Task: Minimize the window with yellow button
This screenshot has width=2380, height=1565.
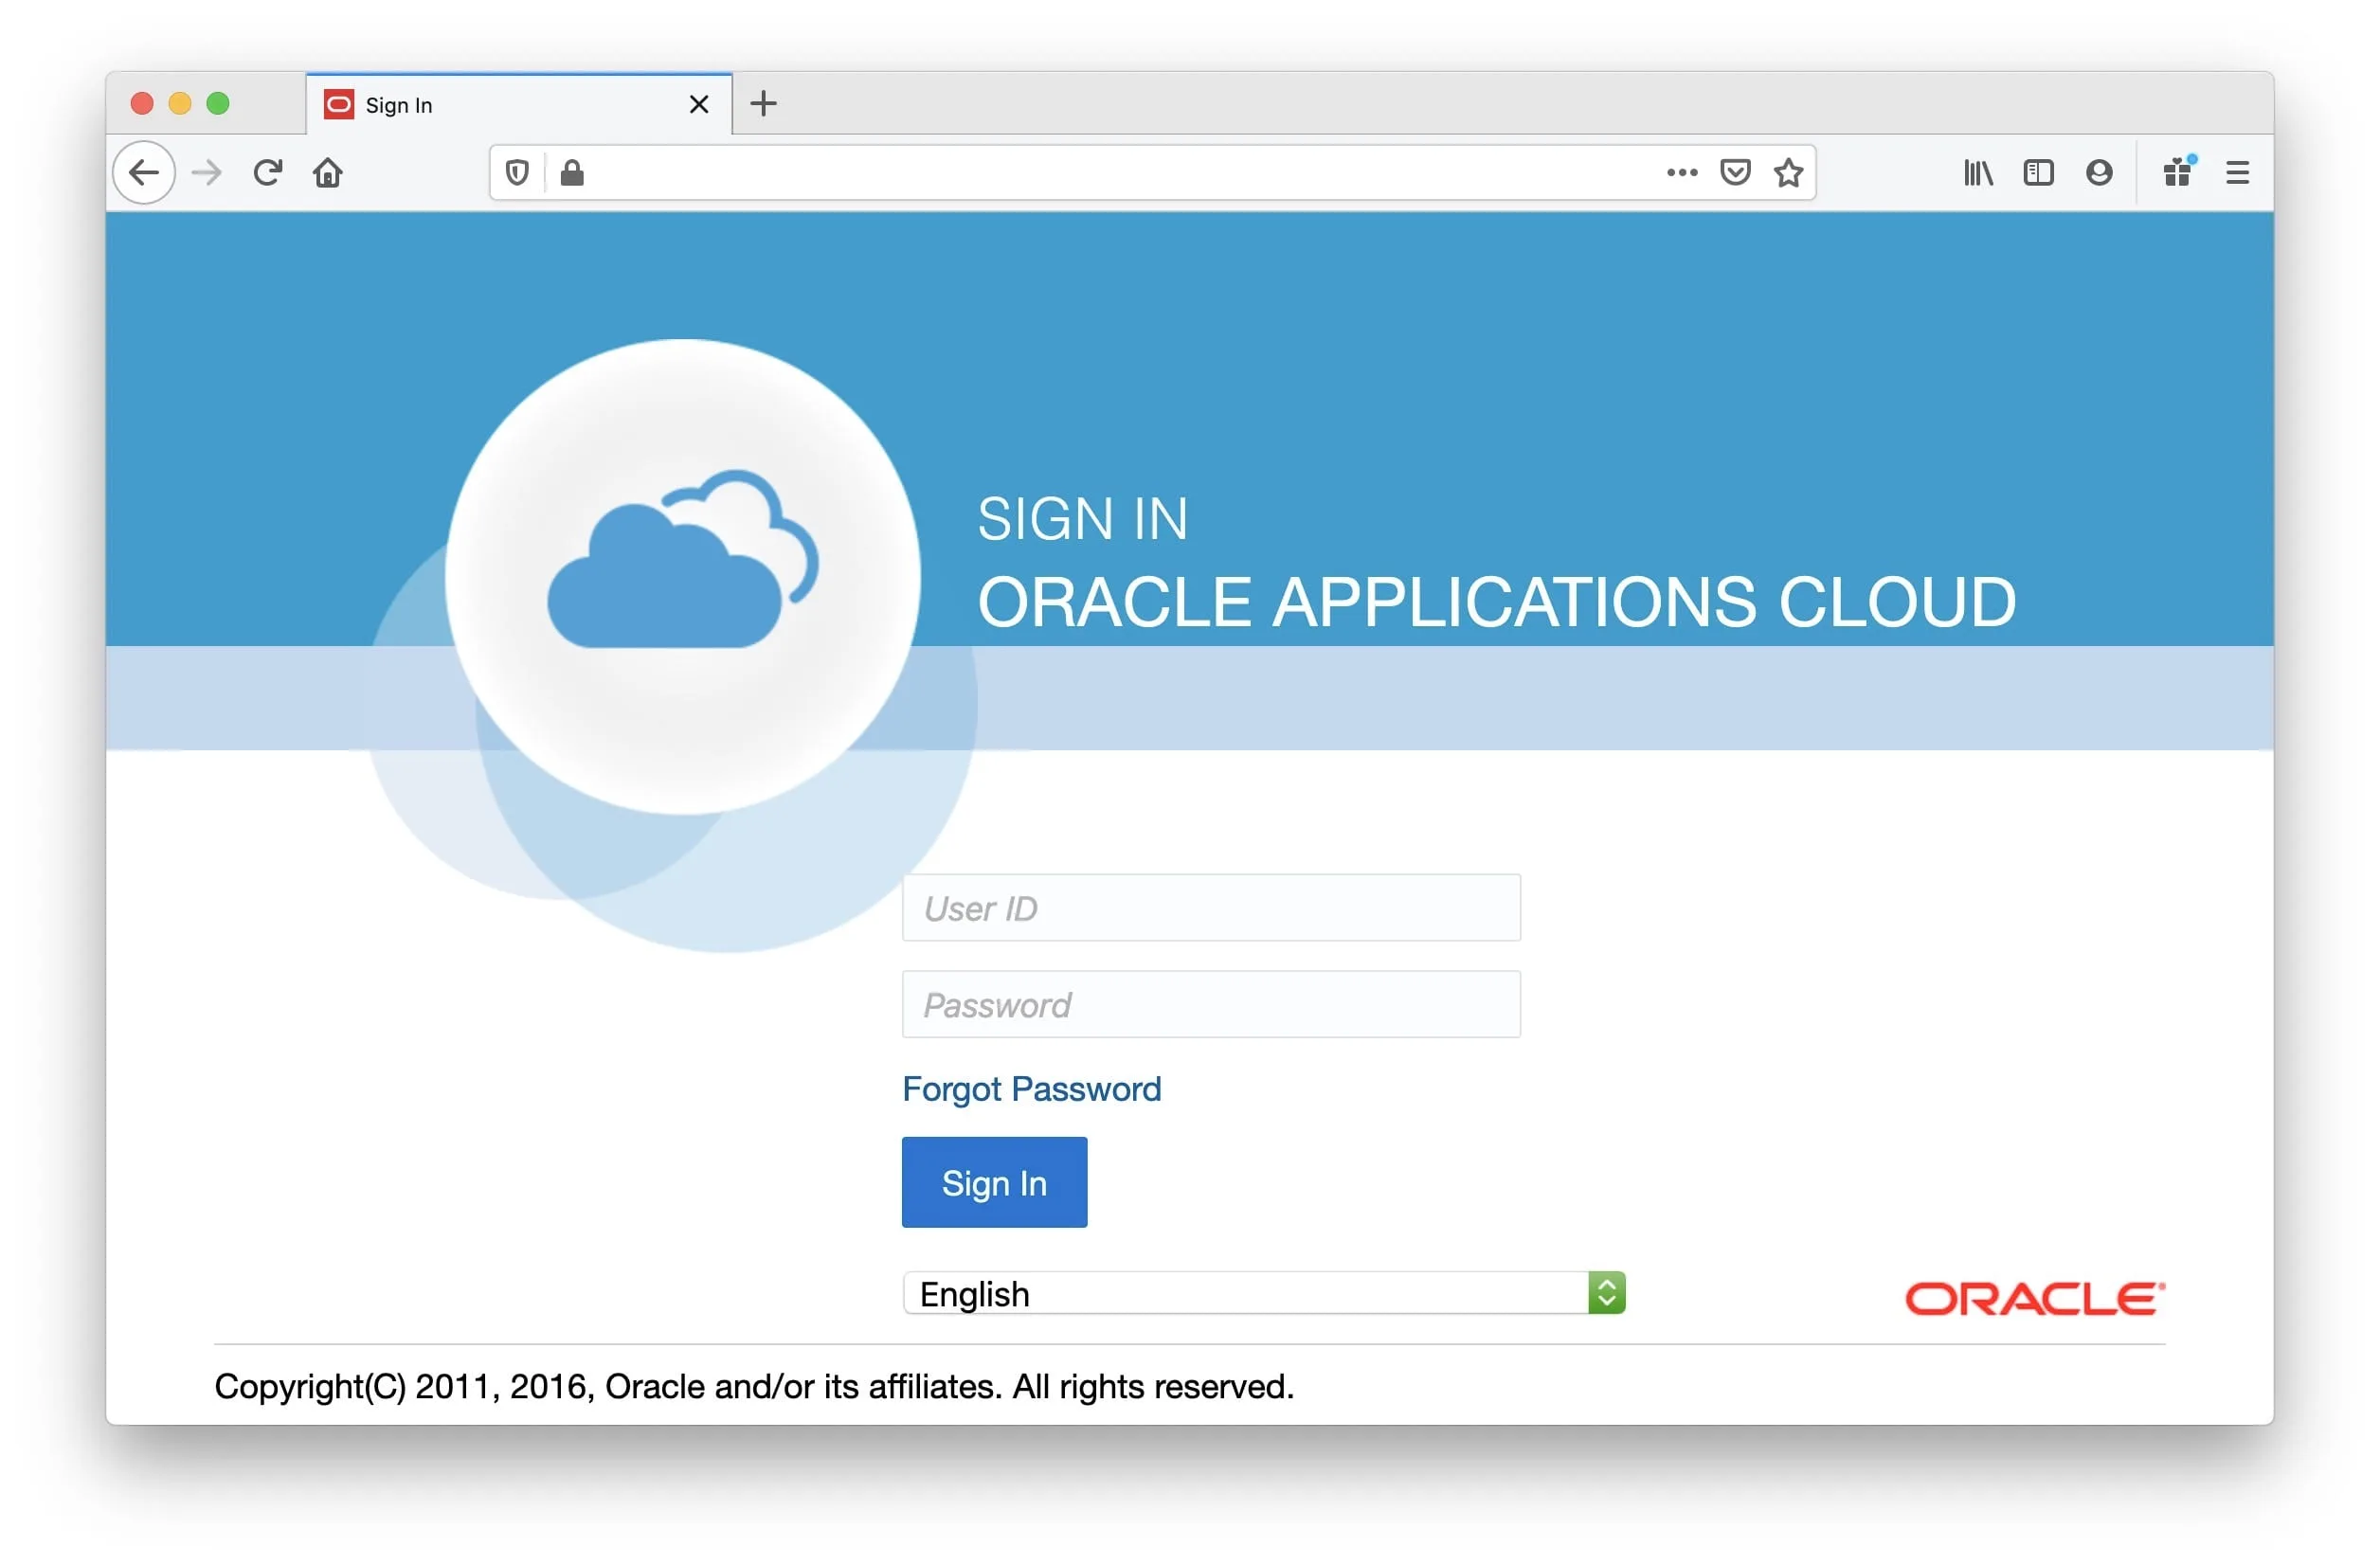Action: point(180,104)
